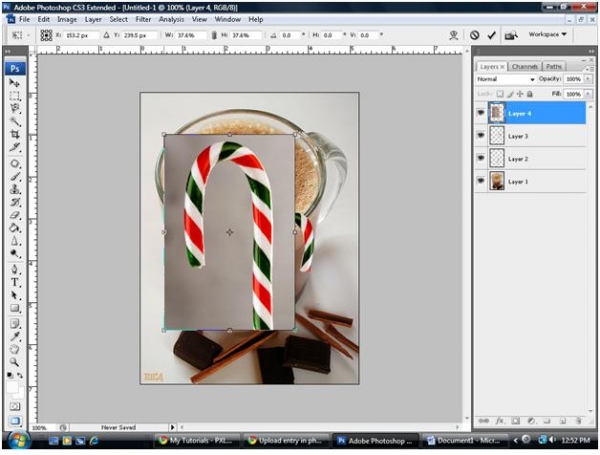
Task: Select the Brush tool
Action: [x=15, y=176]
